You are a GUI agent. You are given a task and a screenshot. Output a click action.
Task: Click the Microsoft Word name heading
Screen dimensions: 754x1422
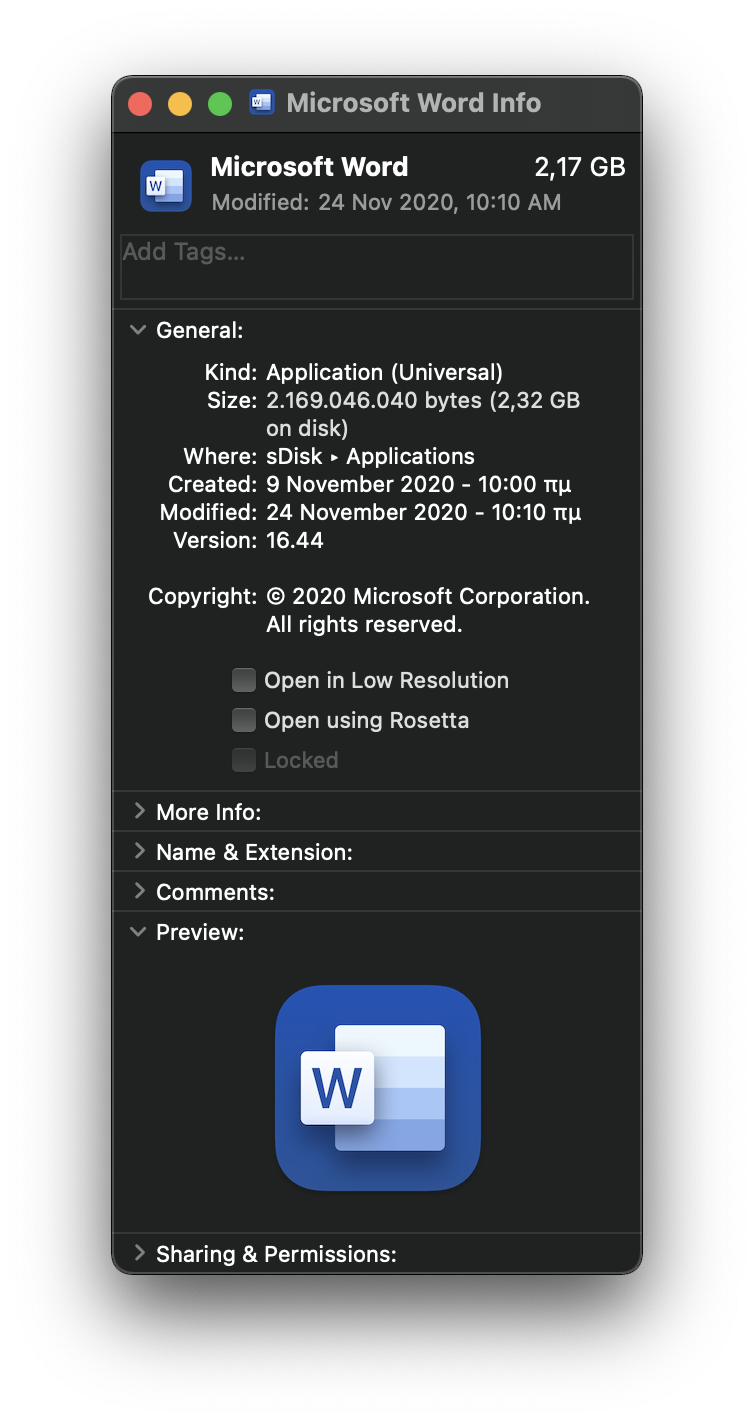[309, 167]
